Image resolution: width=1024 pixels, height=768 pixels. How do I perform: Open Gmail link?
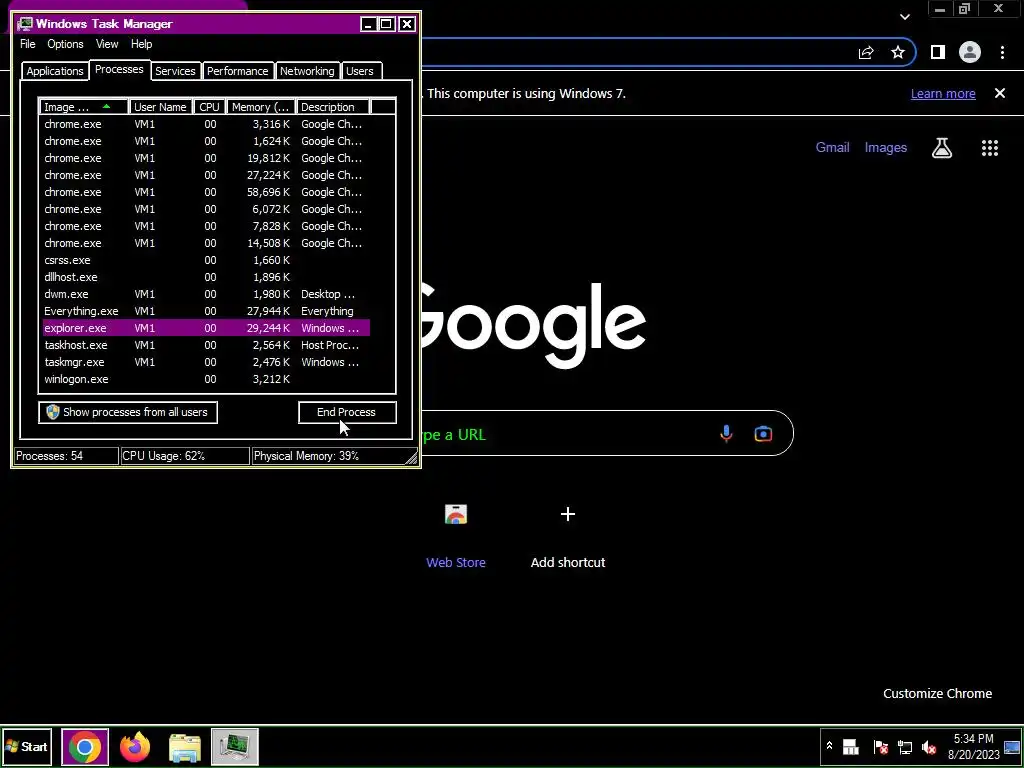click(x=833, y=148)
